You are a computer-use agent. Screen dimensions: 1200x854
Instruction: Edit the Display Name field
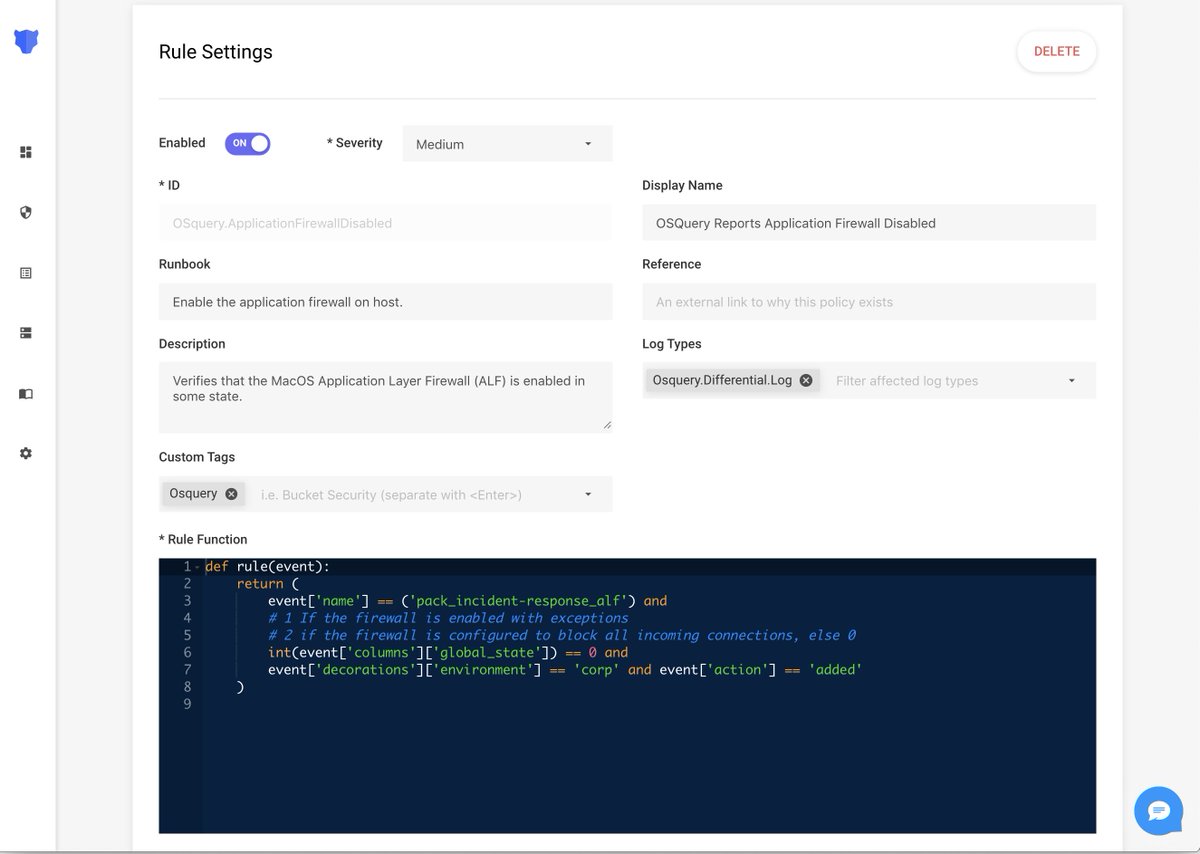[868, 223]
